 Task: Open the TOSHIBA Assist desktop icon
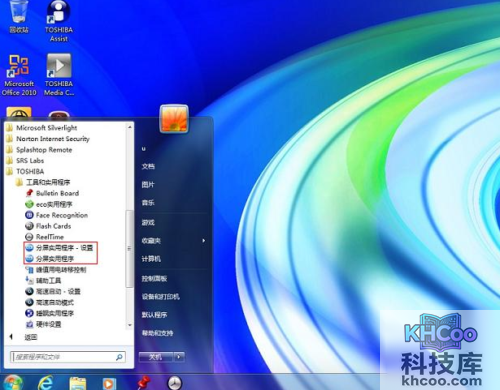click(x=59, y=21)
